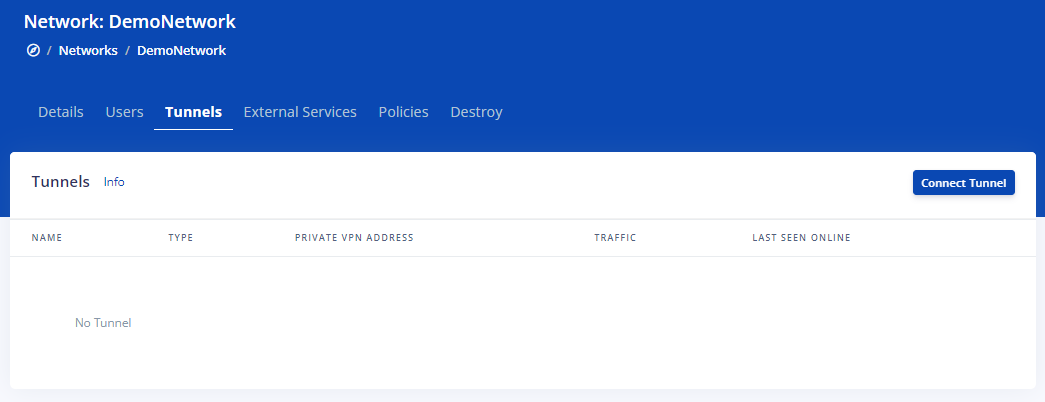Viewport: 1045px width, 402px height.
Task: Click the compass home icon in breadcrumb
Action: pos(33,50)
